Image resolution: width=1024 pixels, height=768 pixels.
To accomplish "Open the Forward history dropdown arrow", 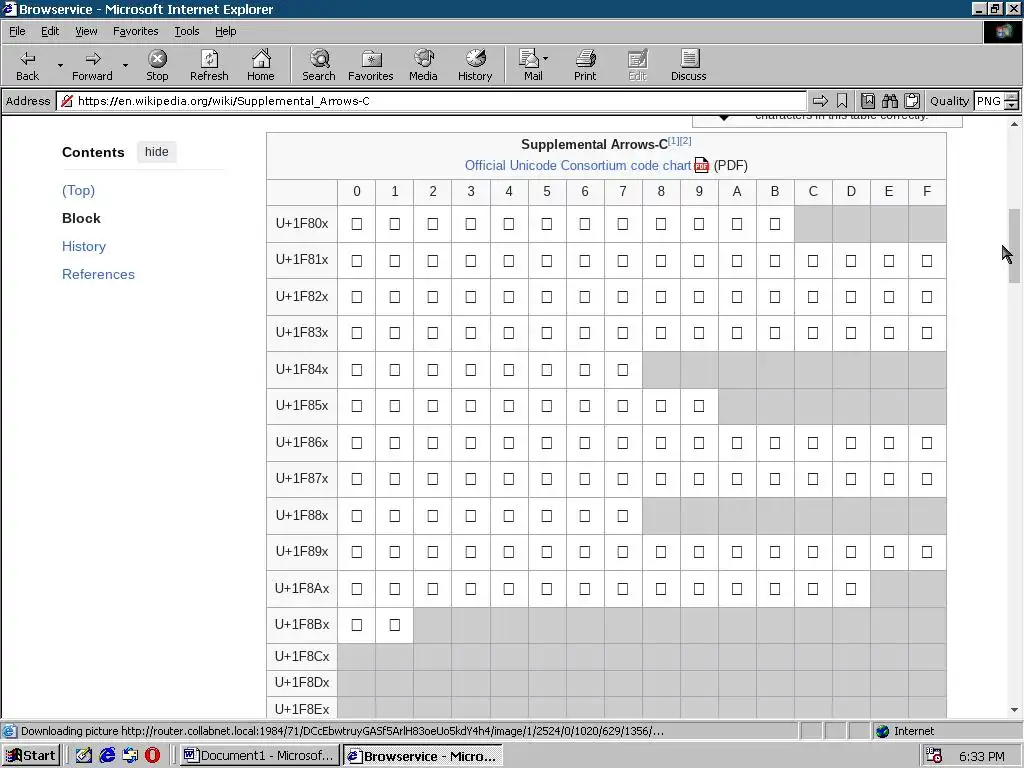I will pyautogui.click(x=125, y=65).
